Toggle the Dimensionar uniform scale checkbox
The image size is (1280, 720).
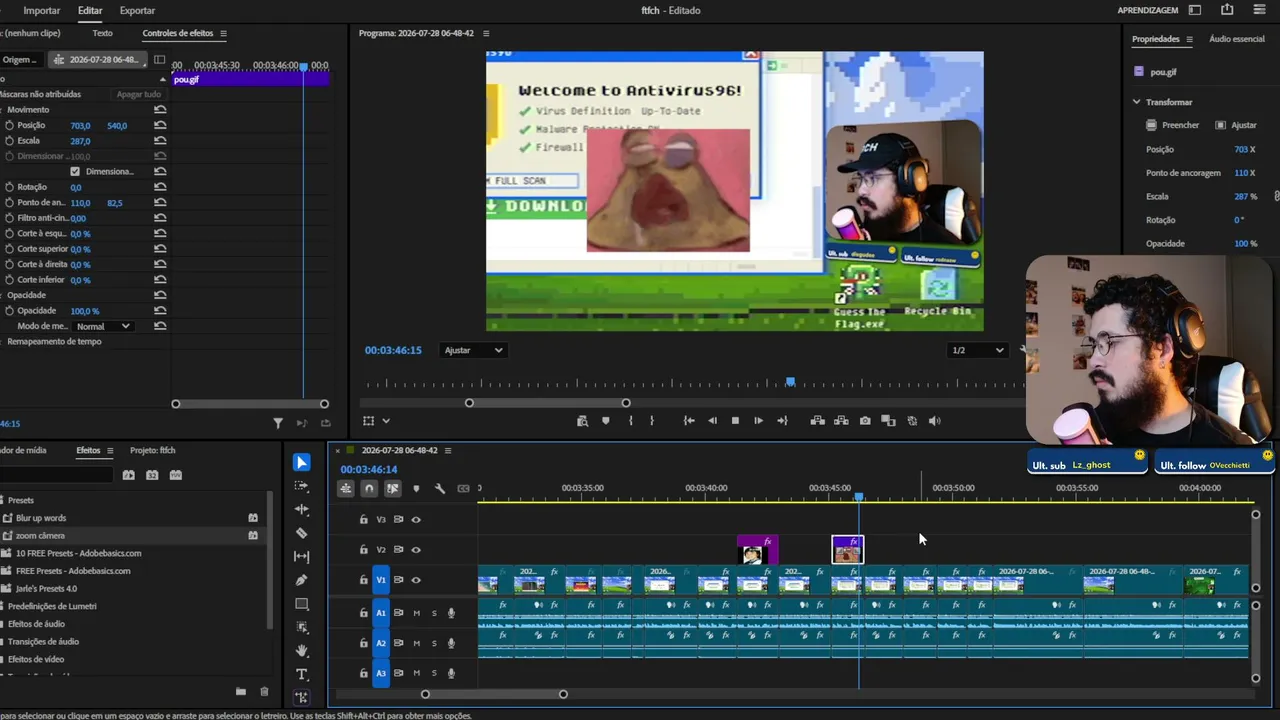[75, 171]
